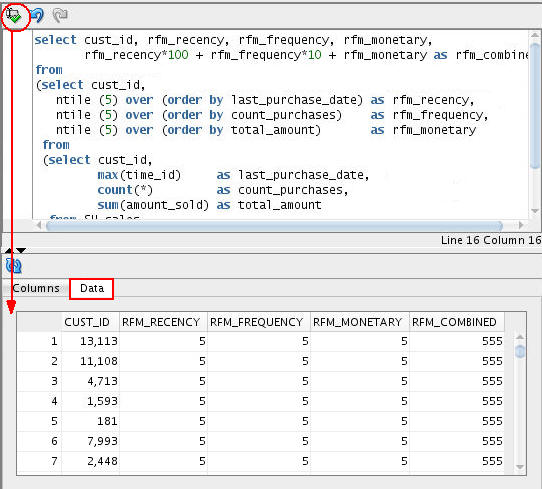Click RFM_COMBINED value 555 in row 3

tap(457, 381)
